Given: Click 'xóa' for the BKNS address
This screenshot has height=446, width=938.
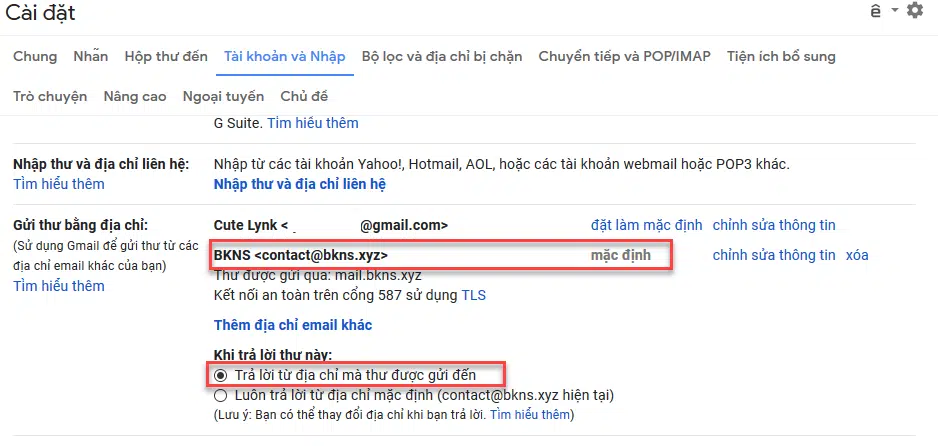Looking at the screenshot, I should (x=857, y=255).
